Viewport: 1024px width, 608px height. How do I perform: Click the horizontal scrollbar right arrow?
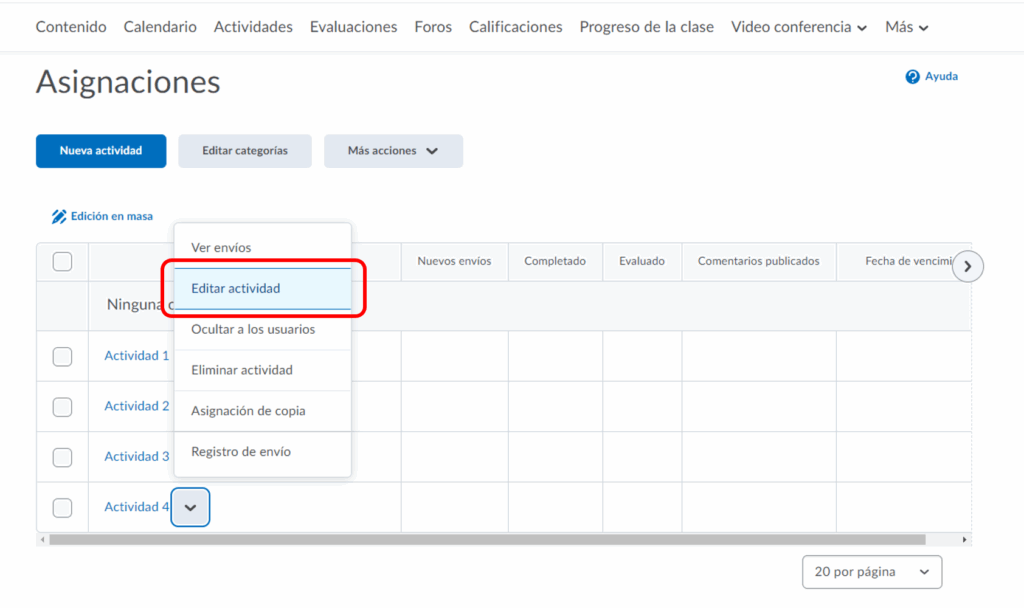pos(964,540)
